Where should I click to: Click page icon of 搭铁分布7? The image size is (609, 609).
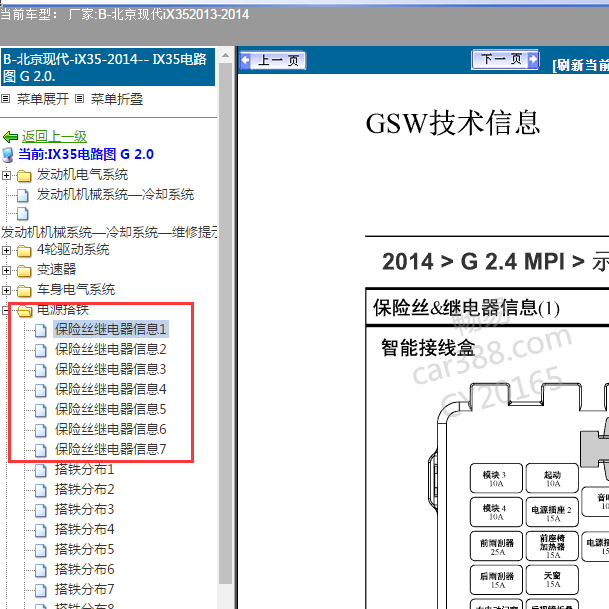click(x=40, y=591)
